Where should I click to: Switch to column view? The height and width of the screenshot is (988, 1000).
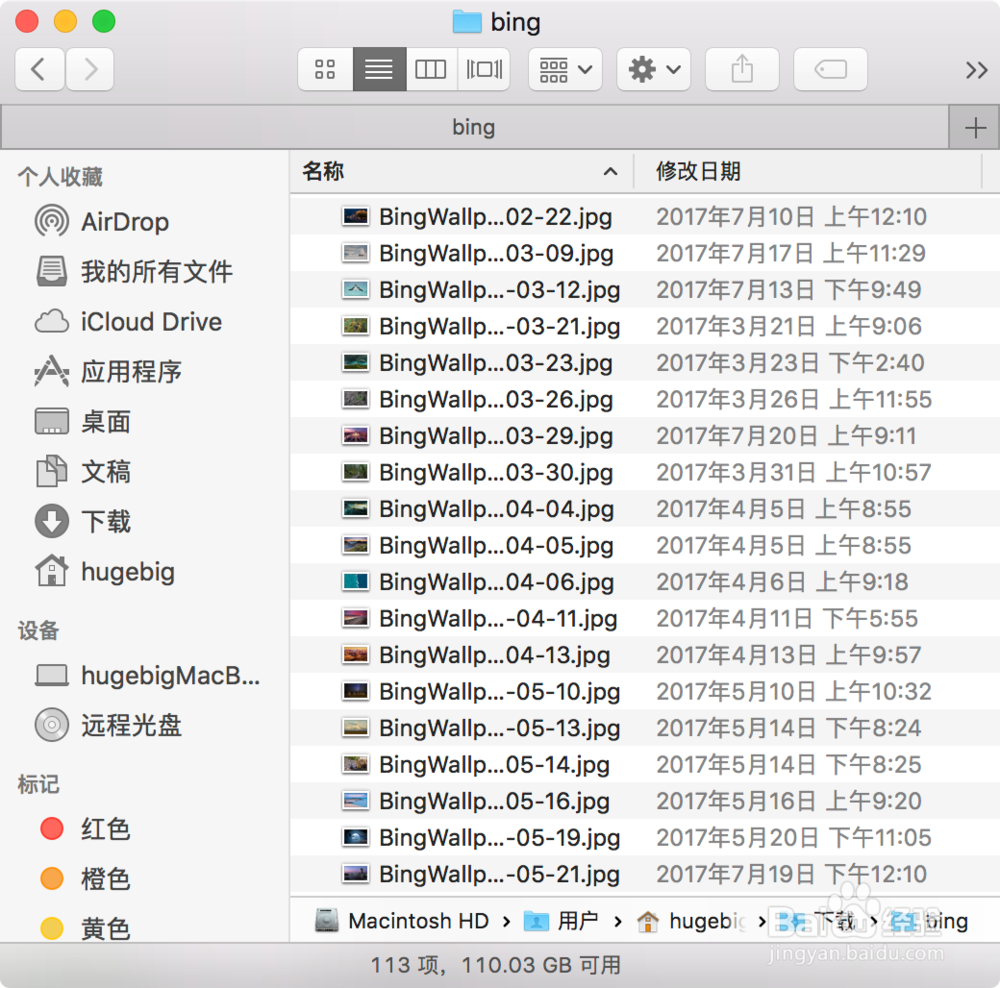431,69
